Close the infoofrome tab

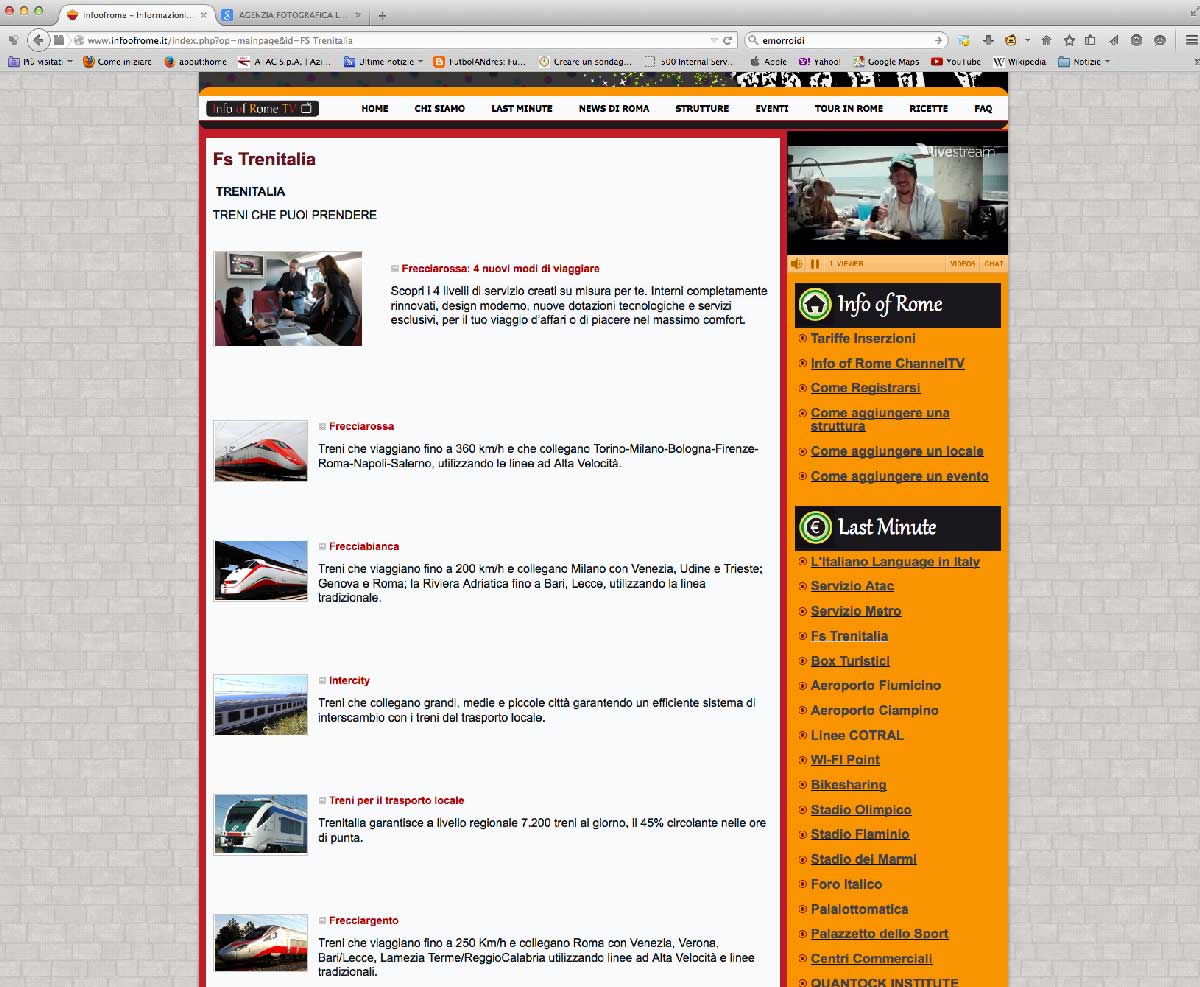205,15
